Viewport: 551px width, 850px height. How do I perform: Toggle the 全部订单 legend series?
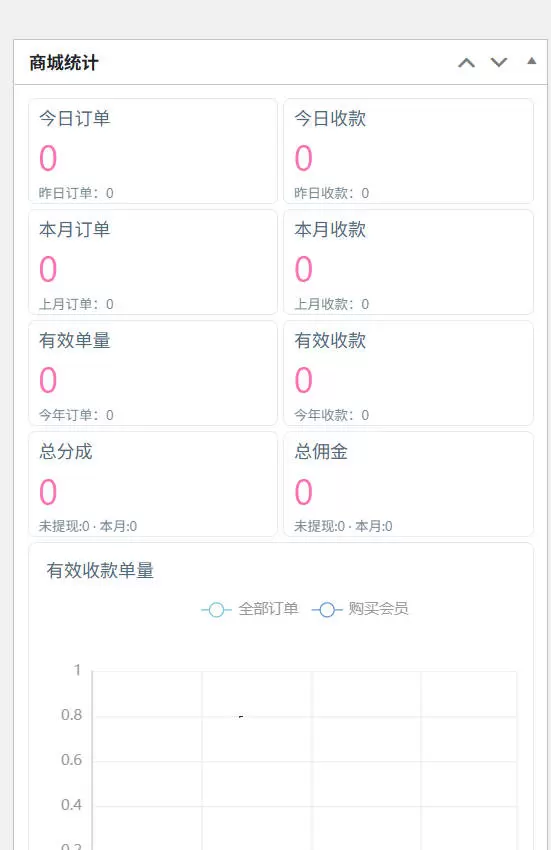pyautogui.click(x=251, y=609)
